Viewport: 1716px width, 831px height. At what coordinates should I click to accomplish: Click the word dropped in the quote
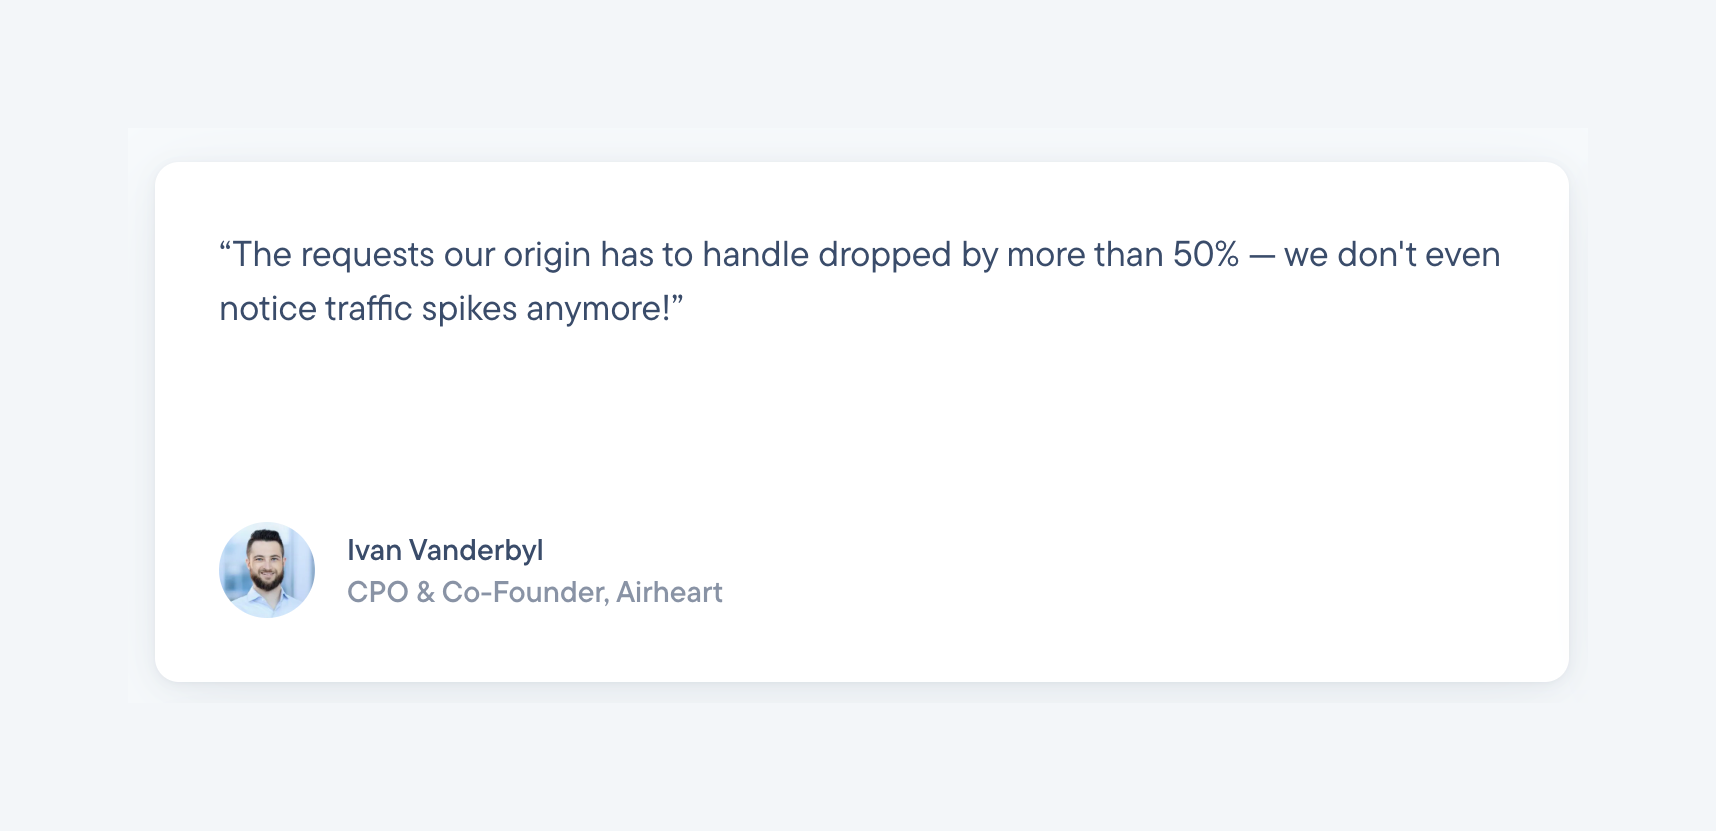[x=884, y=256]
